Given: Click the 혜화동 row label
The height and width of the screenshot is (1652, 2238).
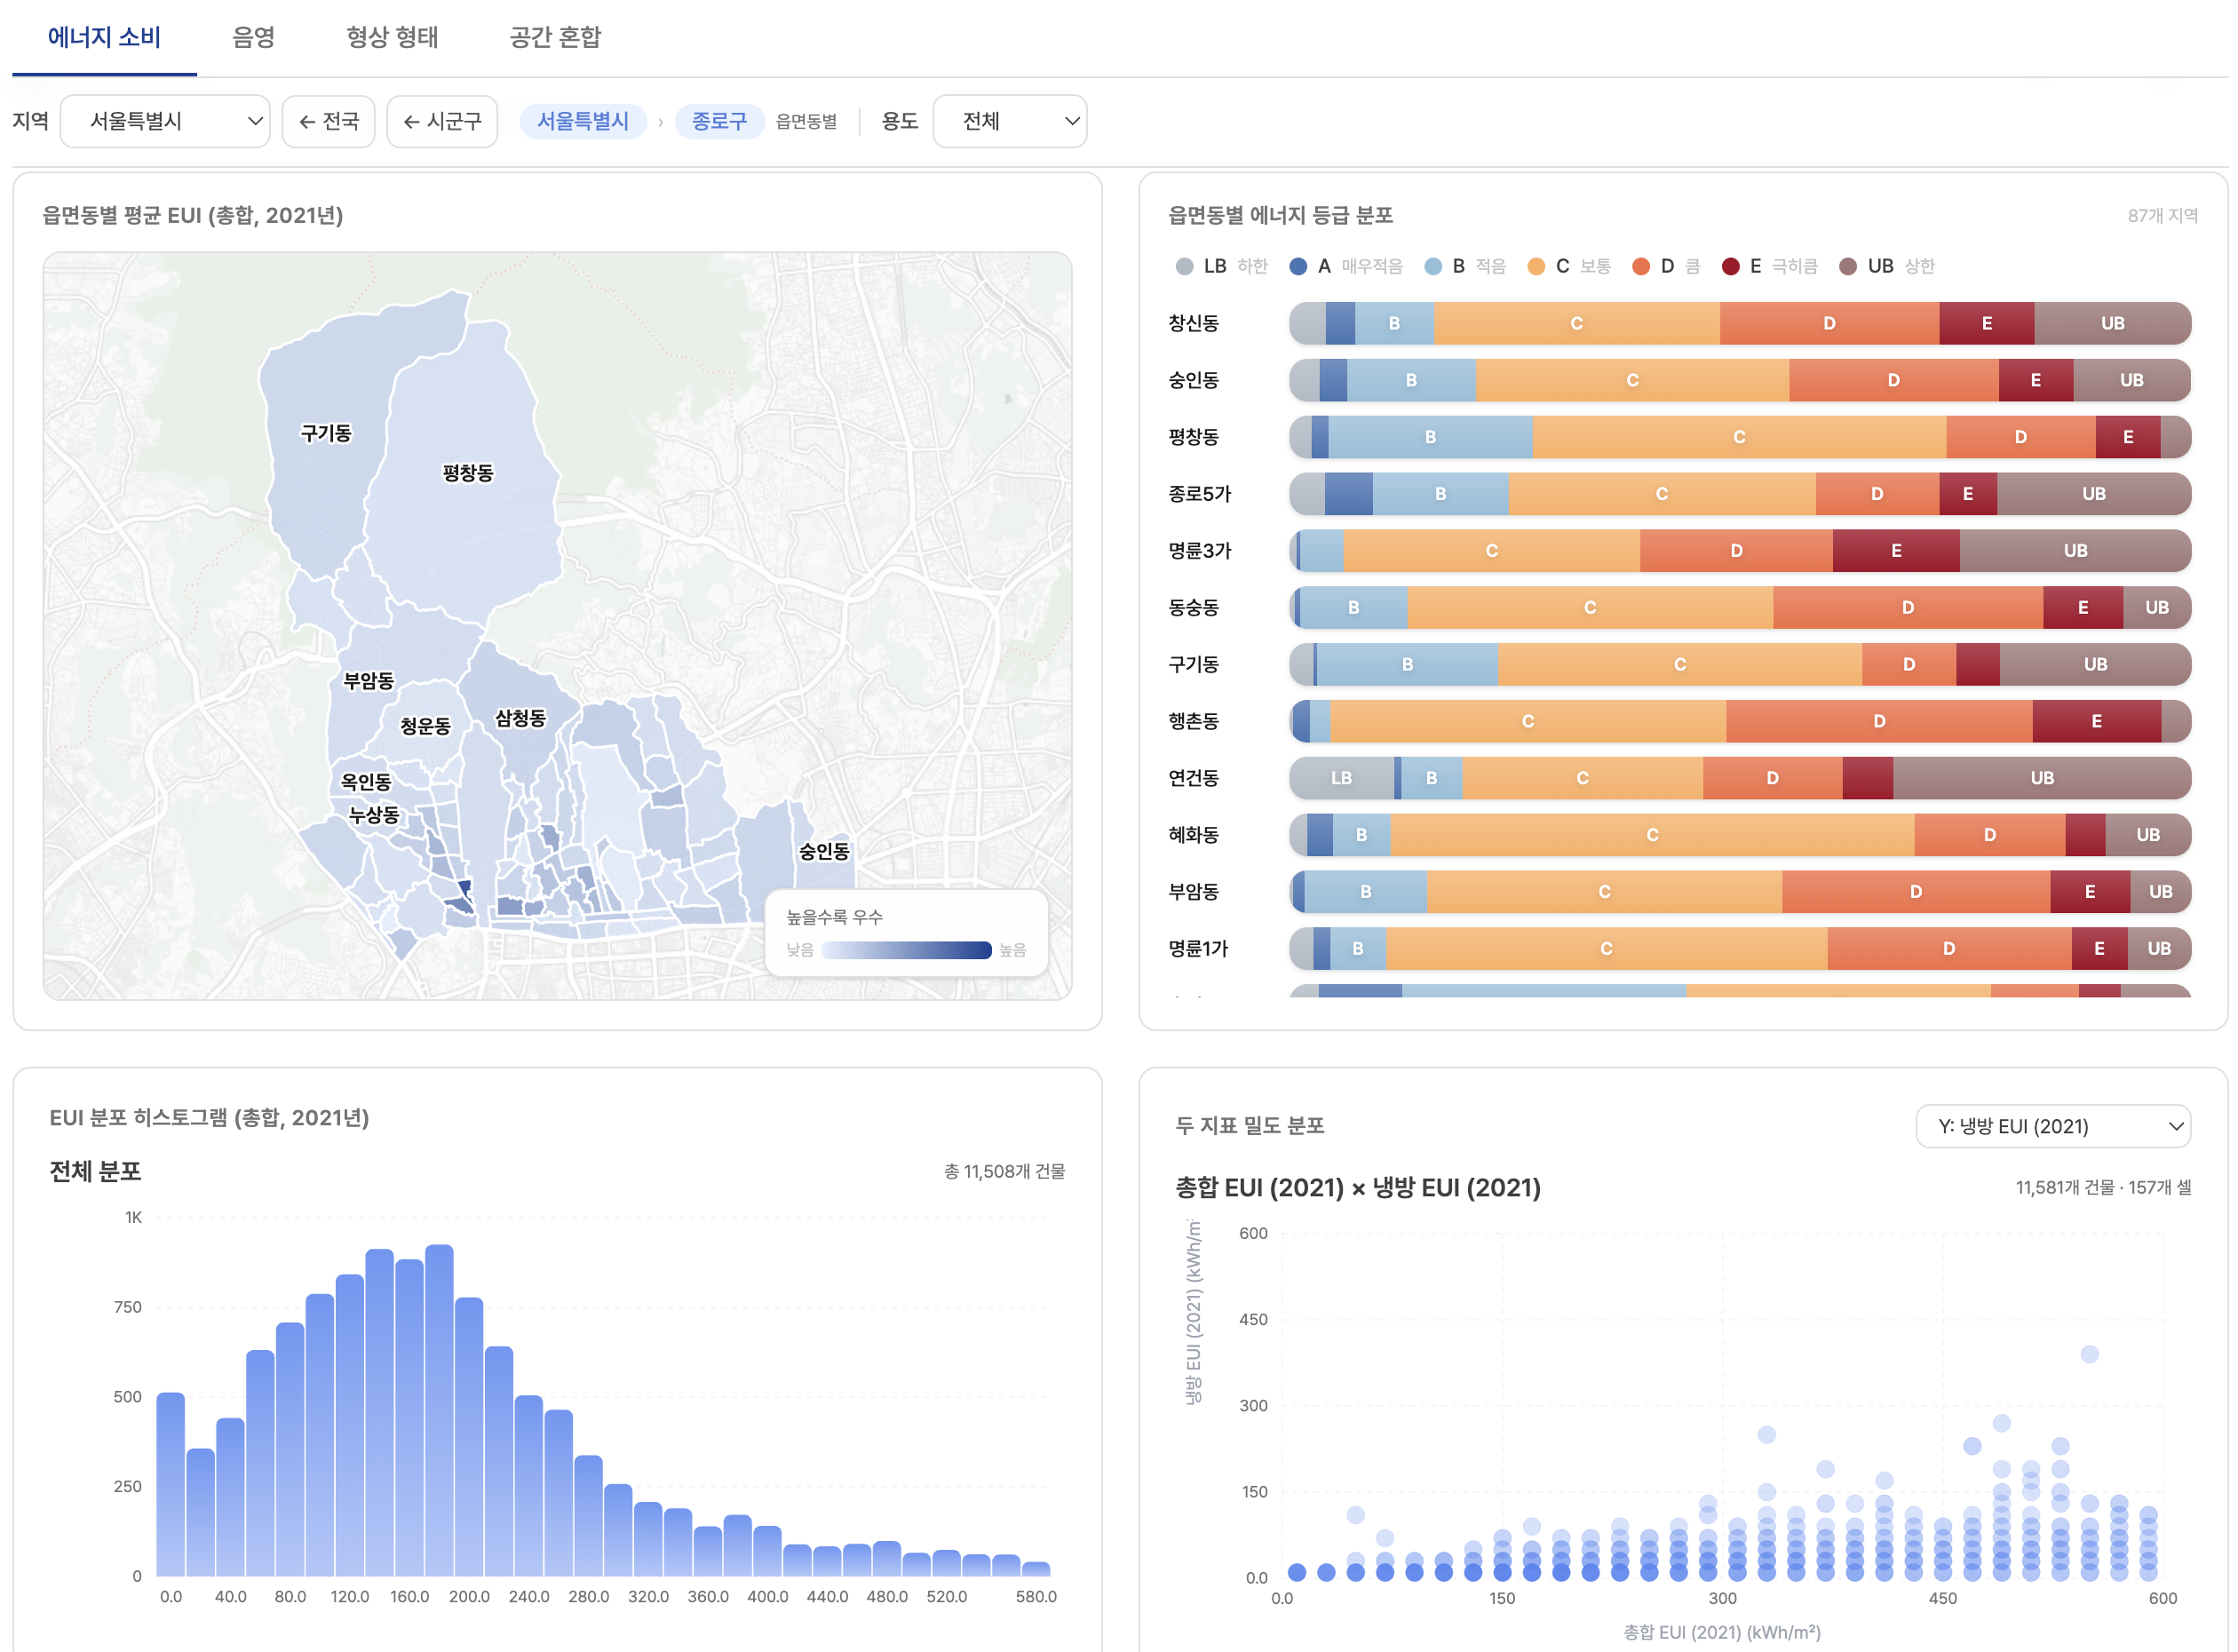Looking at the screenshot, I should coord(1194,835).
